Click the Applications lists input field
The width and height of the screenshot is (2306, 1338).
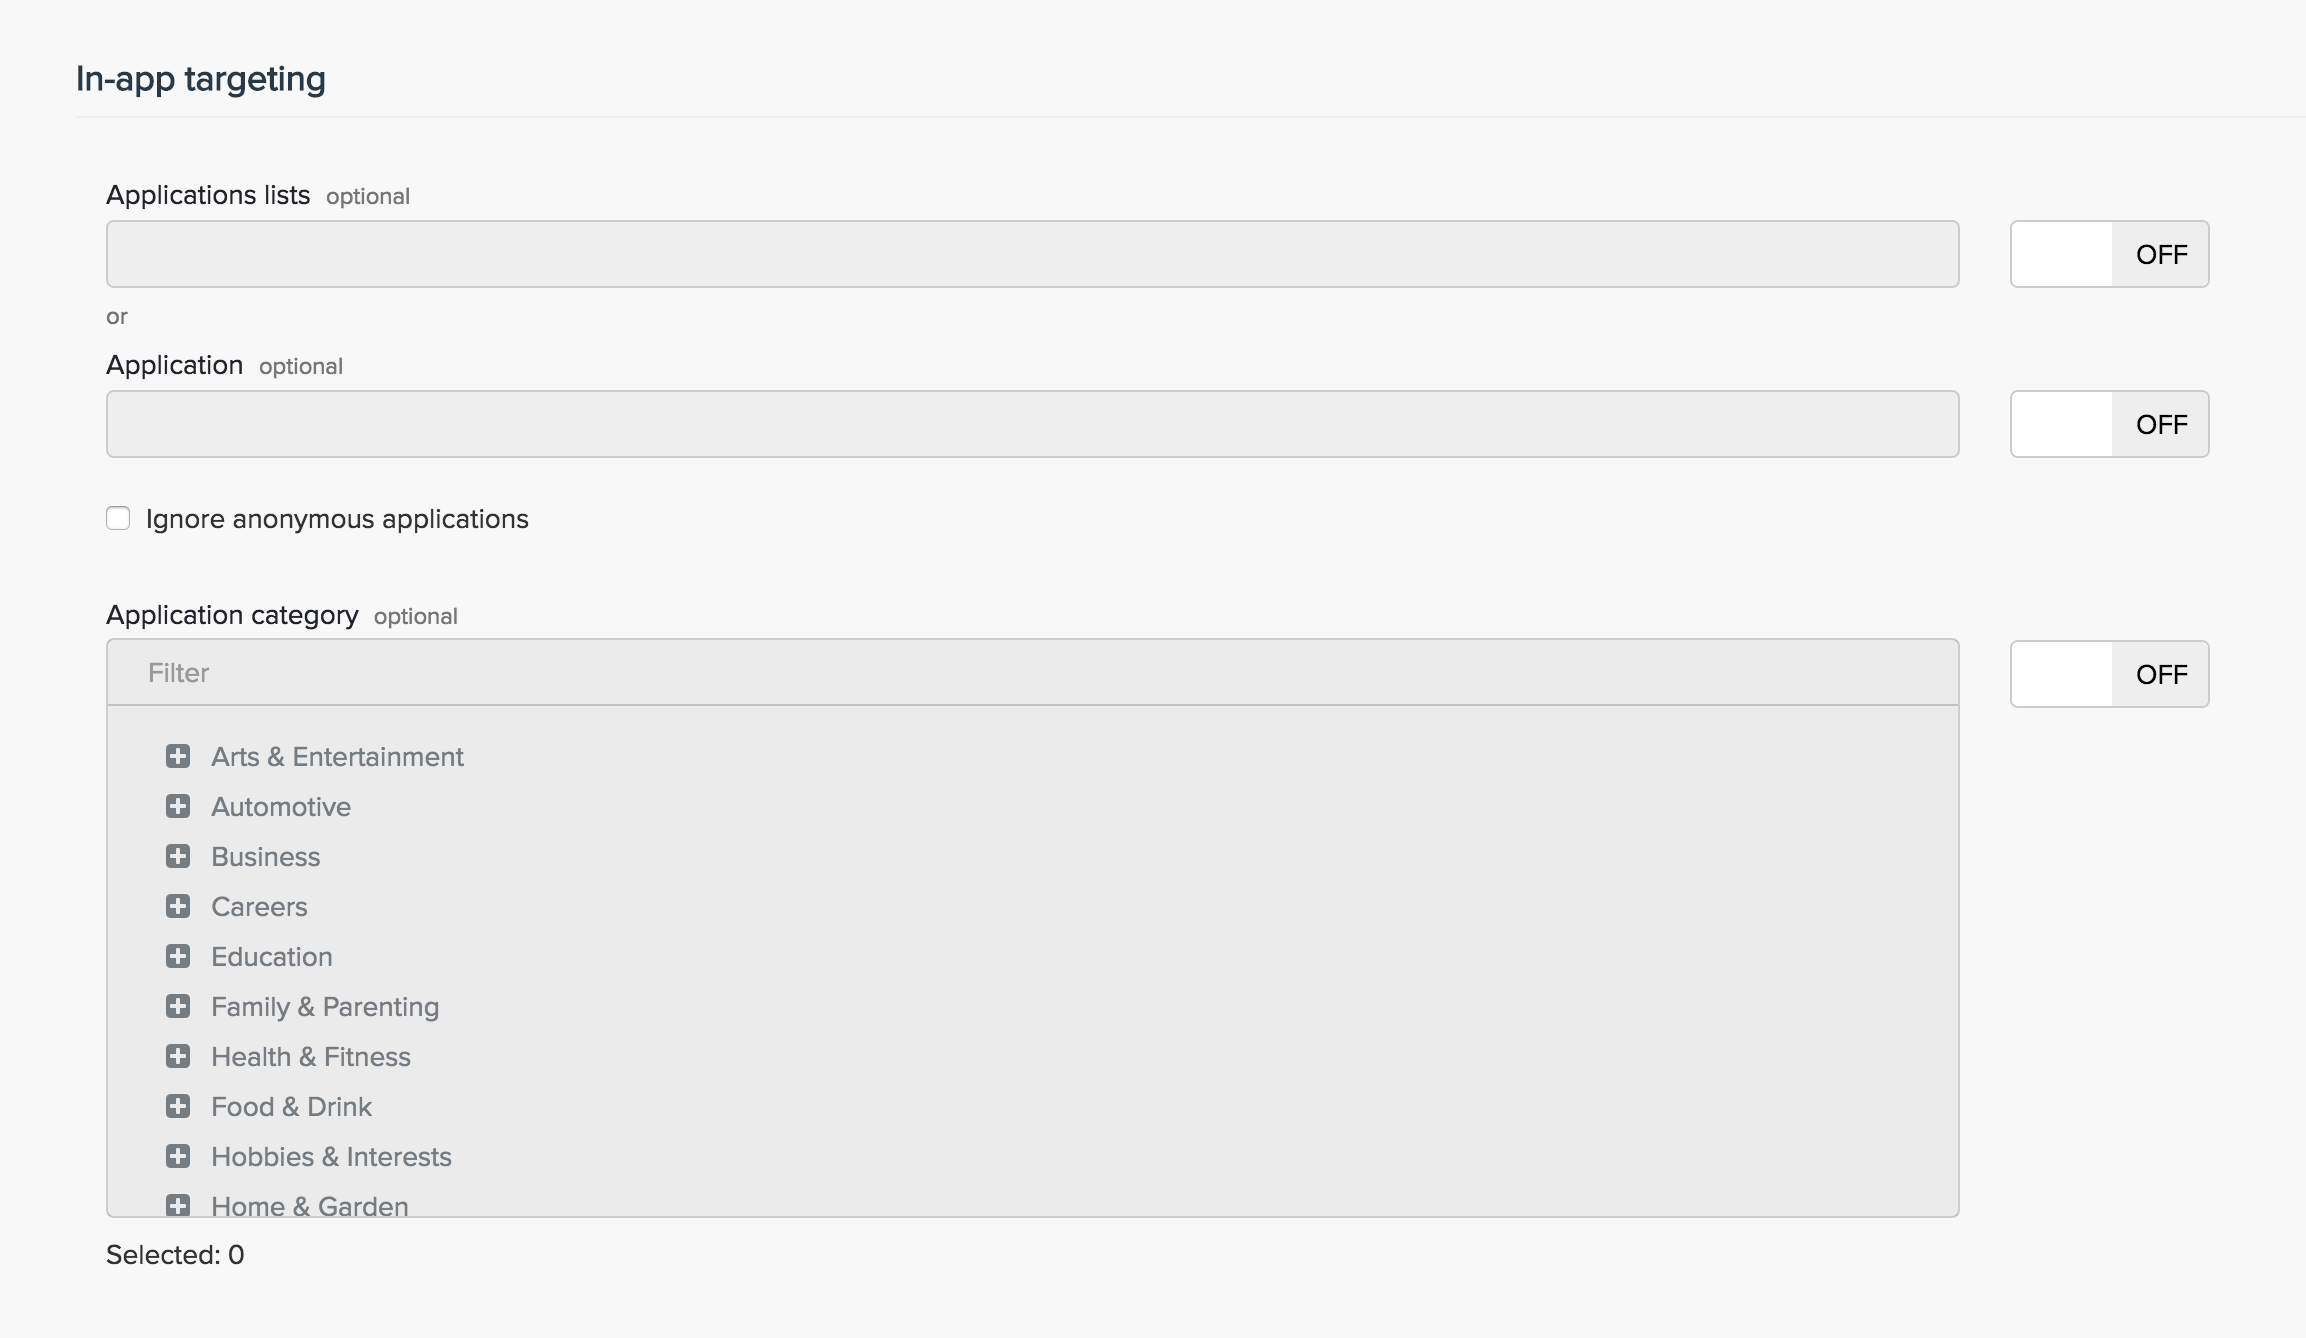point(1032,254)
